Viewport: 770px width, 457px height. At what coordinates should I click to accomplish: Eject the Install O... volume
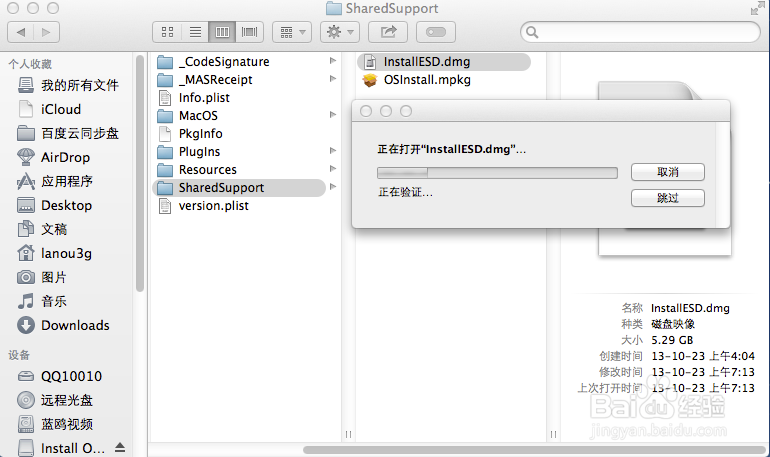click(x=120, y=447)
